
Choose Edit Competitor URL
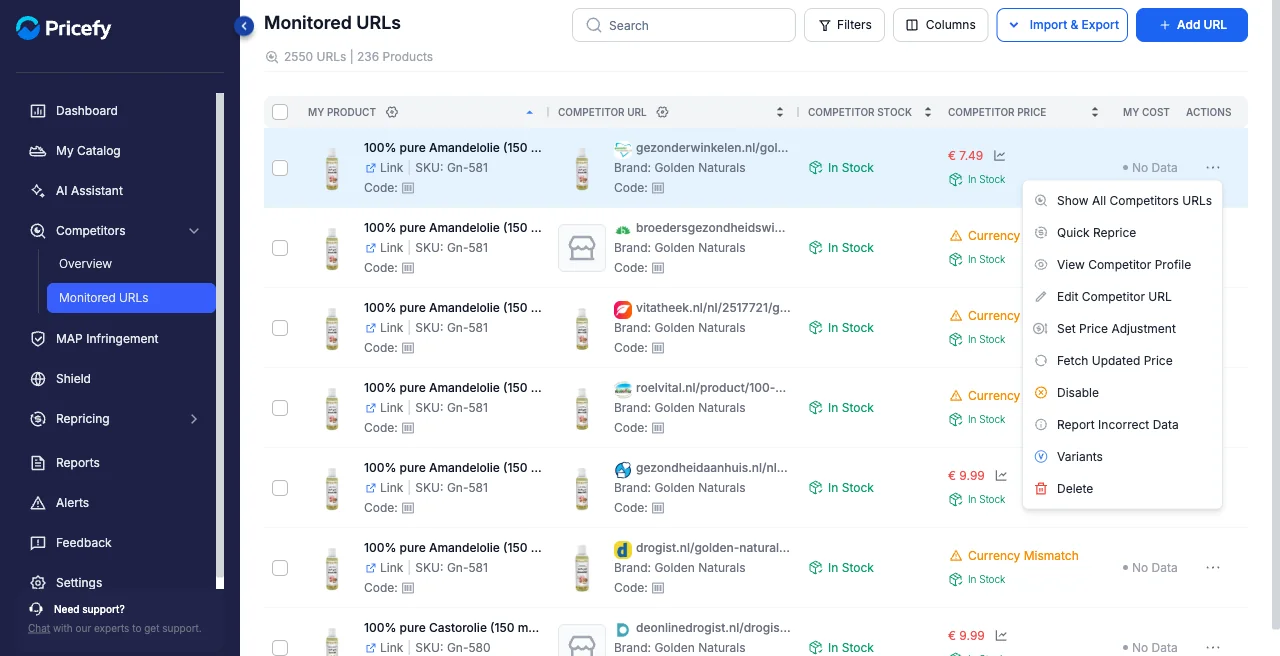[1122, 297]
